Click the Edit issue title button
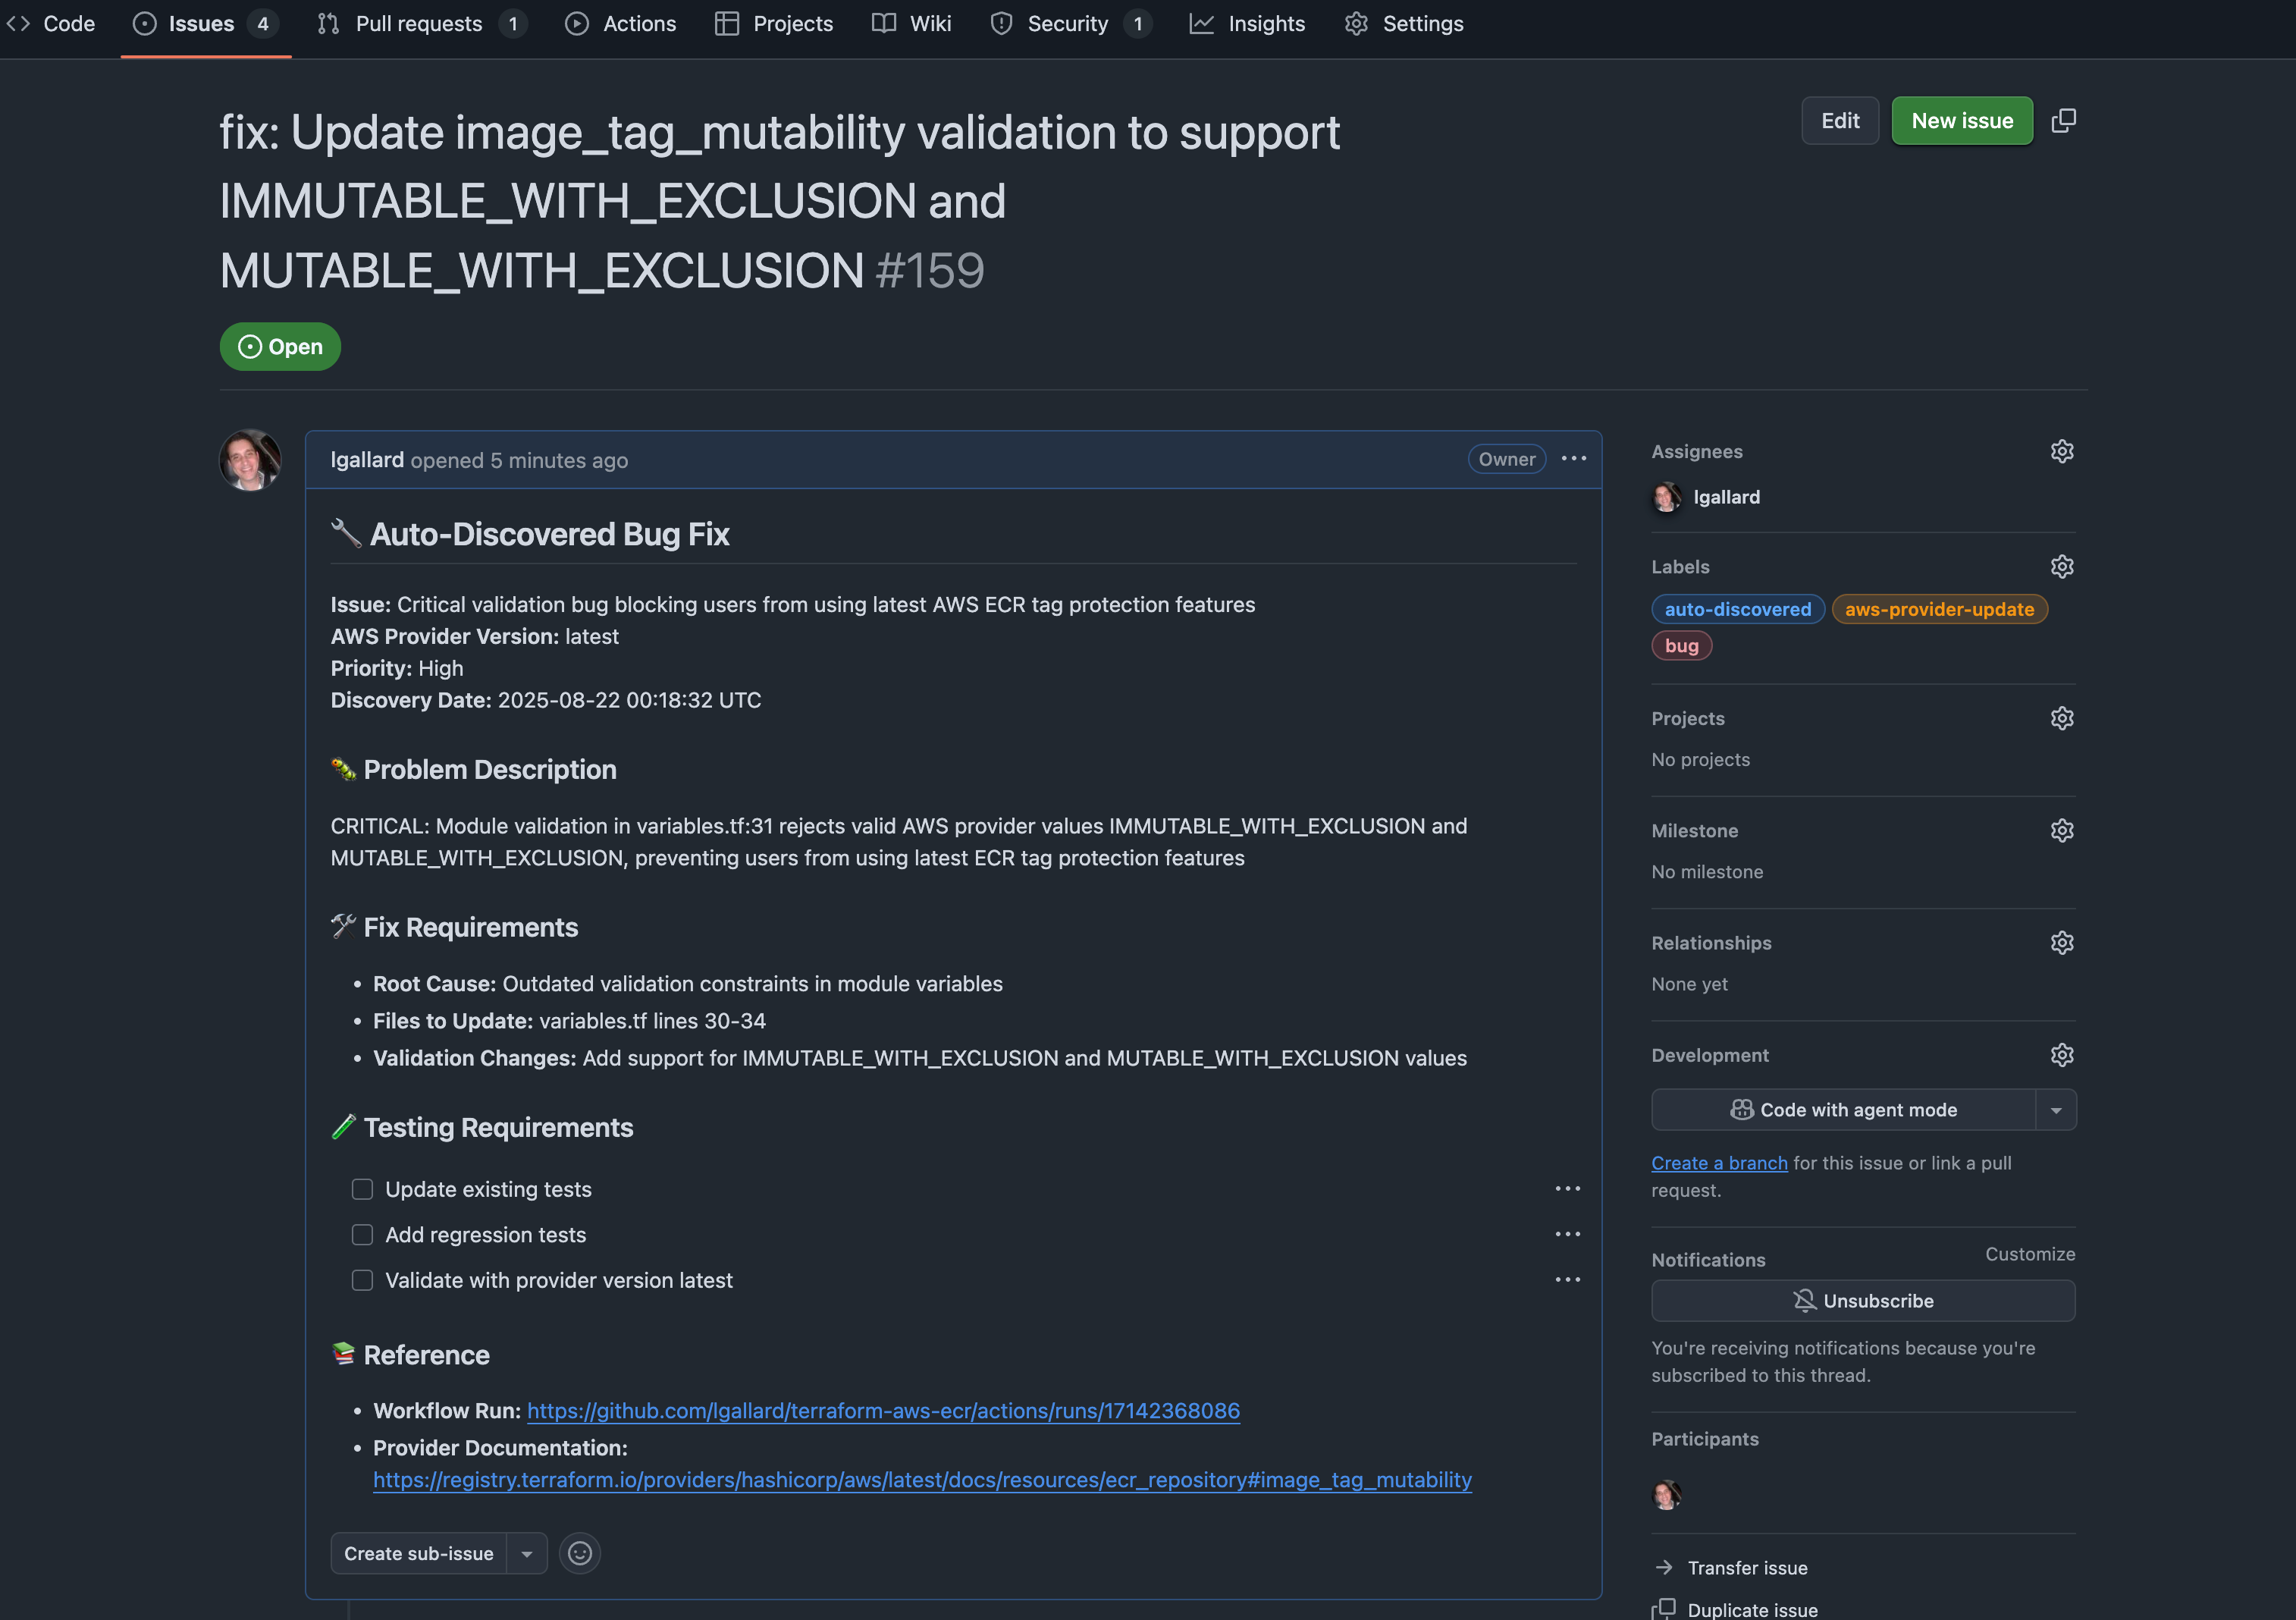This screenshot has height=1620, width=2296. pyautogui.click(x=1840, y=121)
